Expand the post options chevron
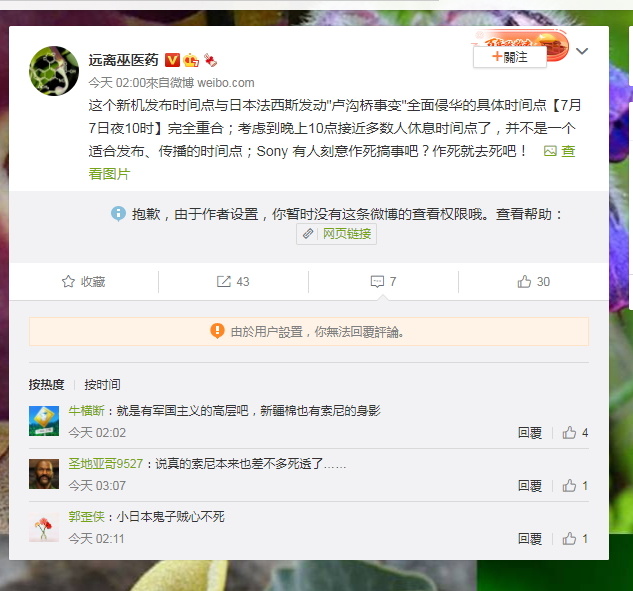Screen dimensions: 633x591 [582, 51]
